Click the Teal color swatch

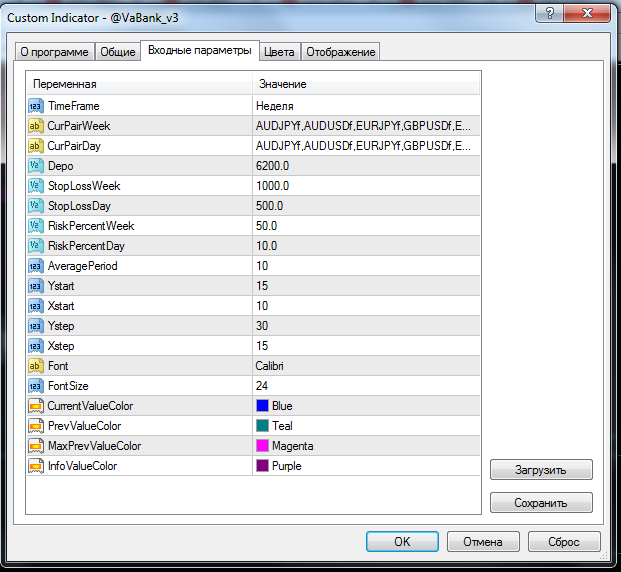[262, 426]
